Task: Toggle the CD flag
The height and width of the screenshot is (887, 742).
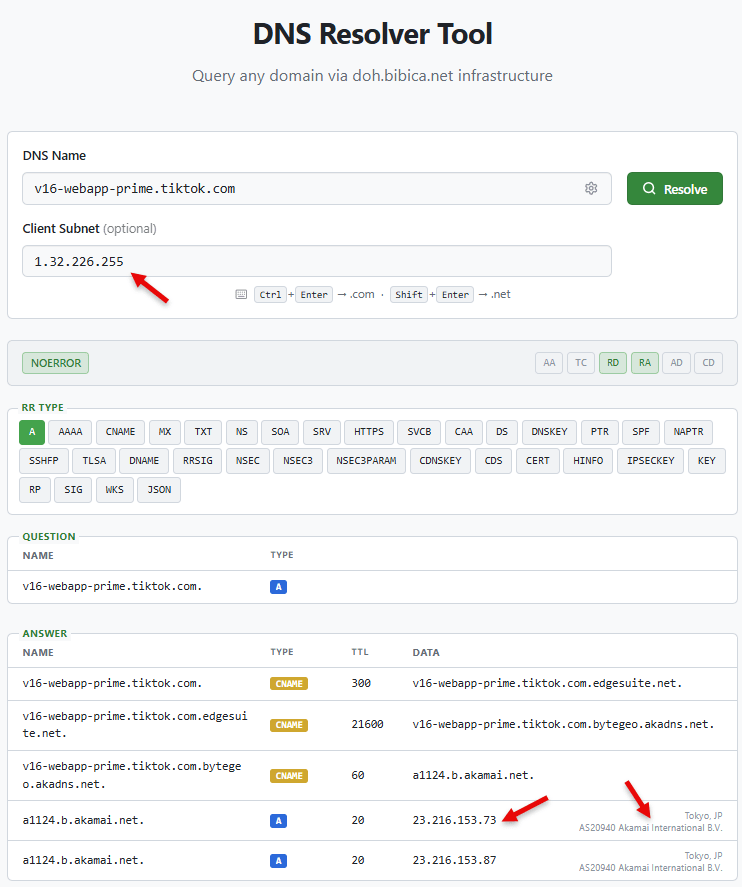Action: [x=709, y=363]
